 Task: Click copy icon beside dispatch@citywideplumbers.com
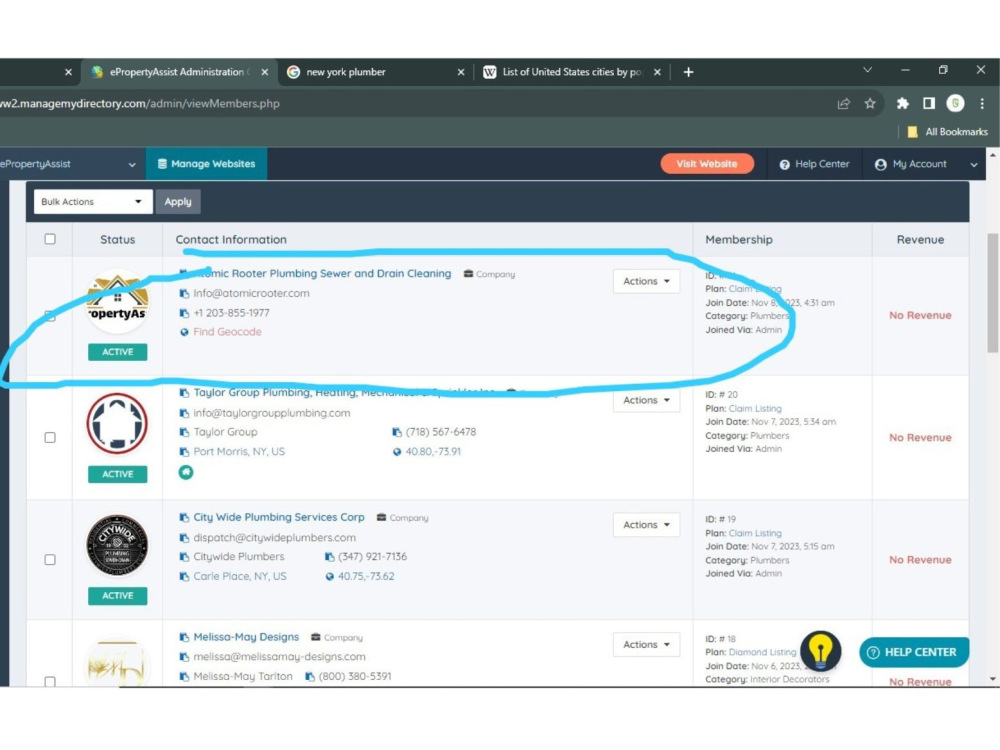pos(184,538)
